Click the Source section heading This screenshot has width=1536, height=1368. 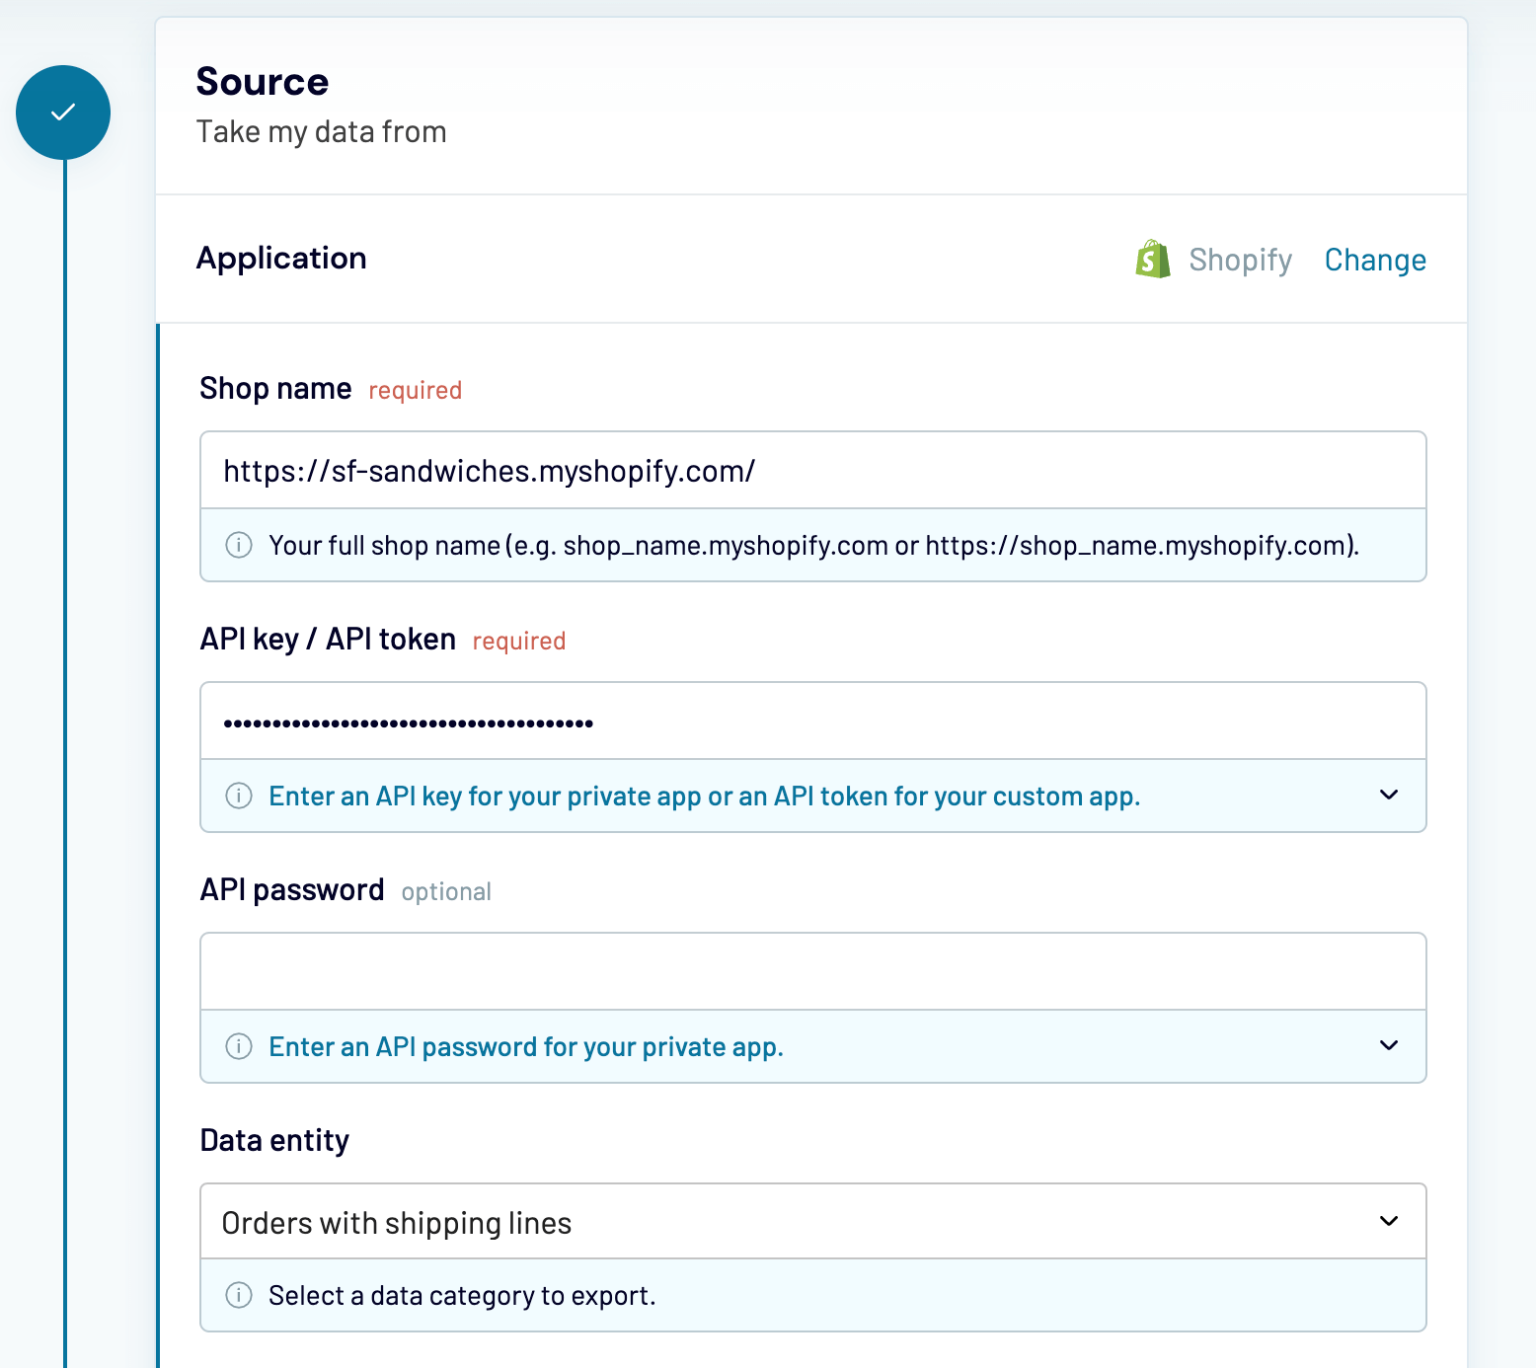point(263,81)
